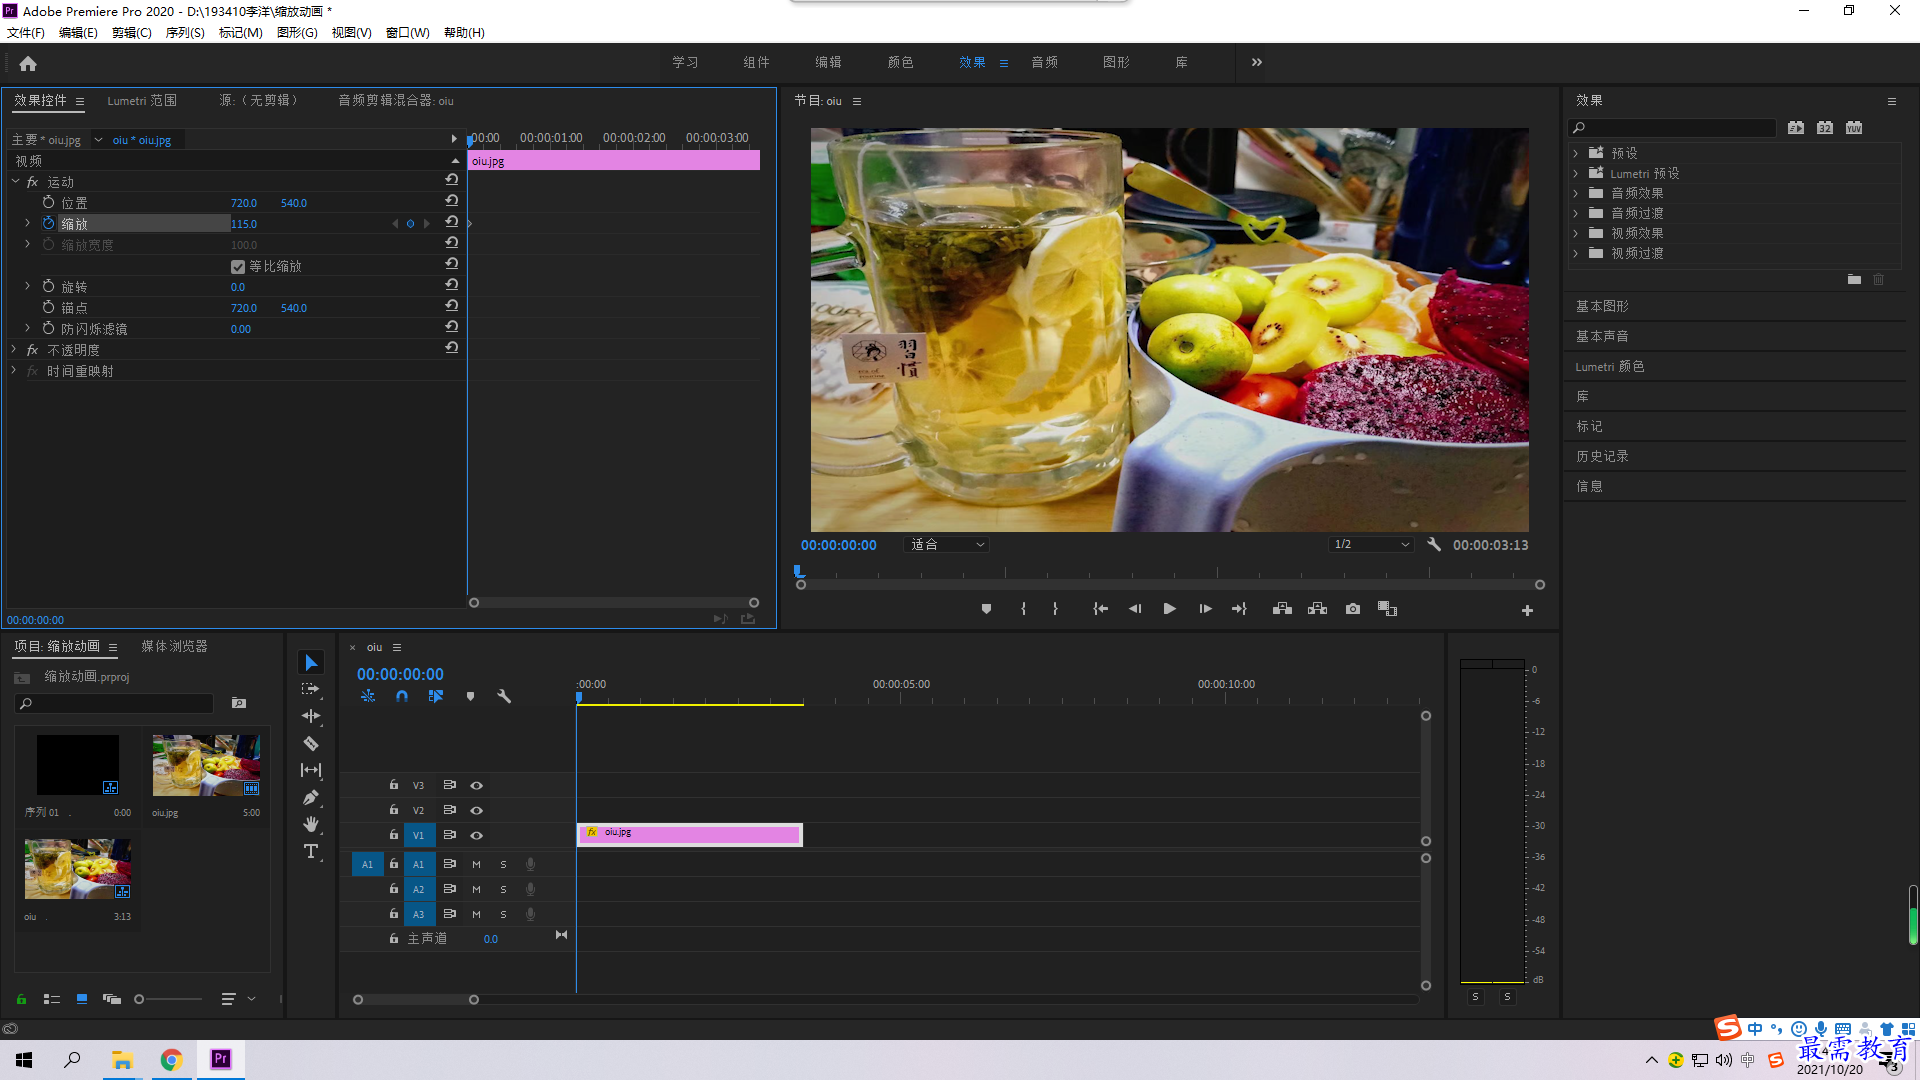Expand the Opacity (不透明度) effect

pyautogui.click(x=14, y=349)
